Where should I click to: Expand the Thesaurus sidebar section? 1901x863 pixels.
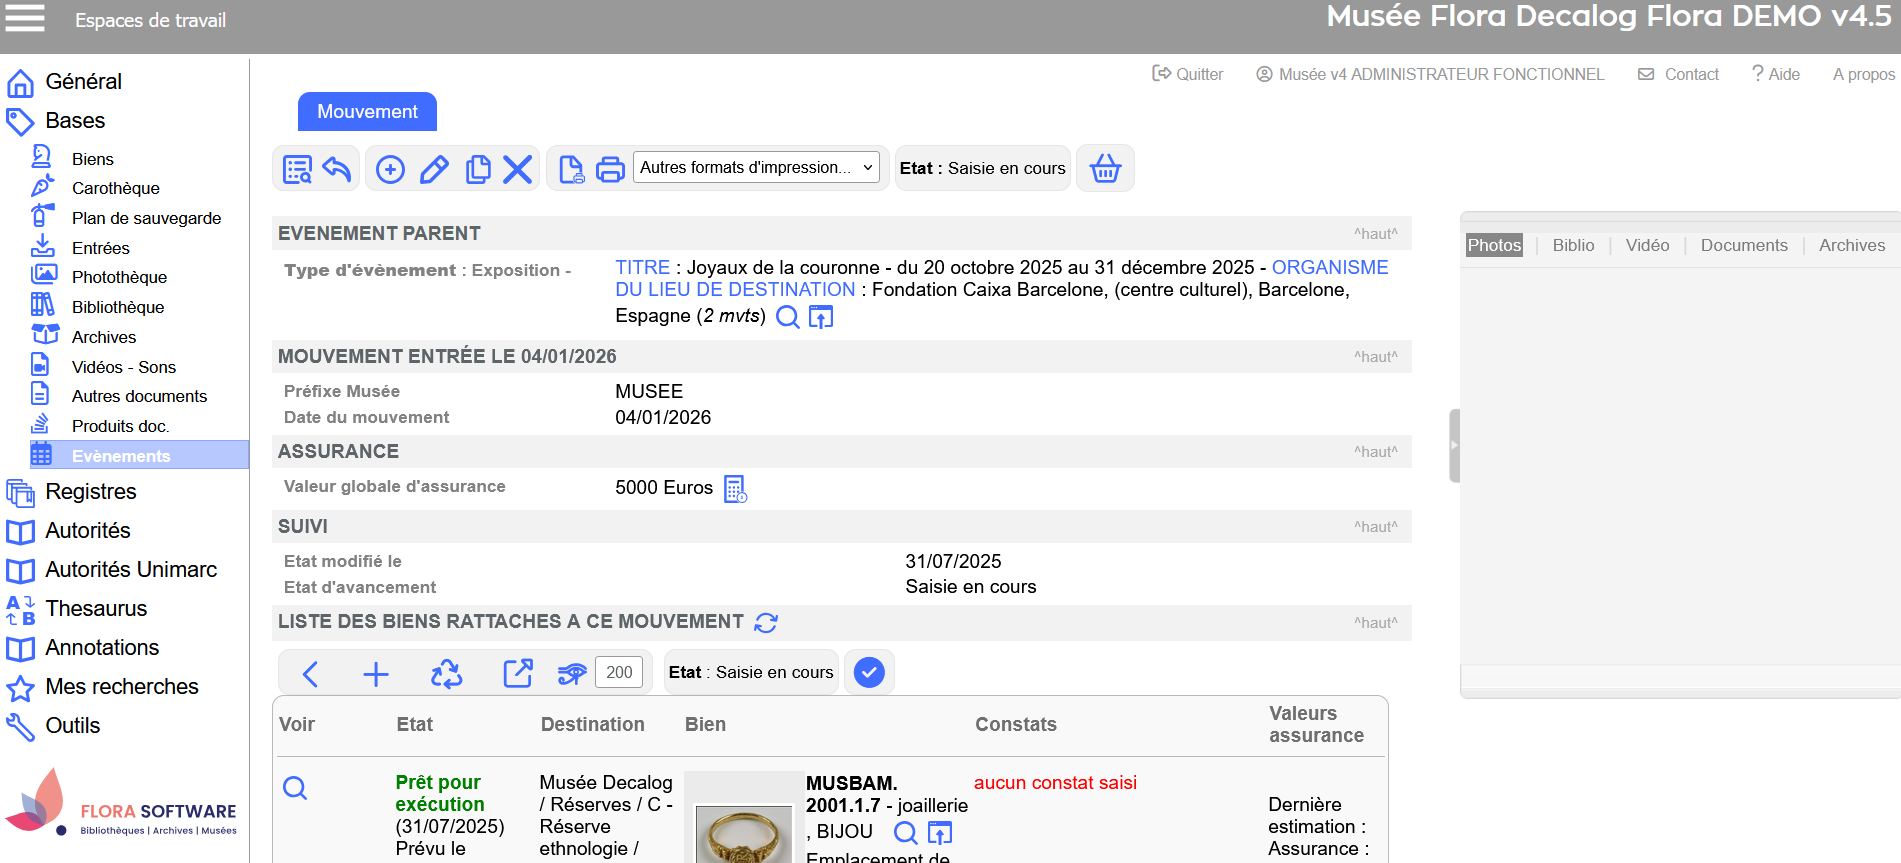coord(96,609)
